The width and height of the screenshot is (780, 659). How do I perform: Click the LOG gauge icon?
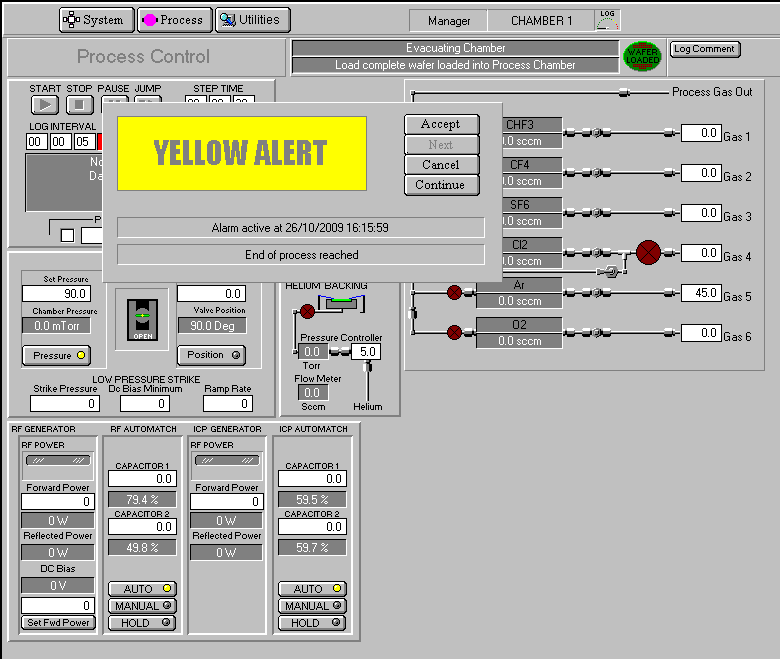[x=607, y=19]
